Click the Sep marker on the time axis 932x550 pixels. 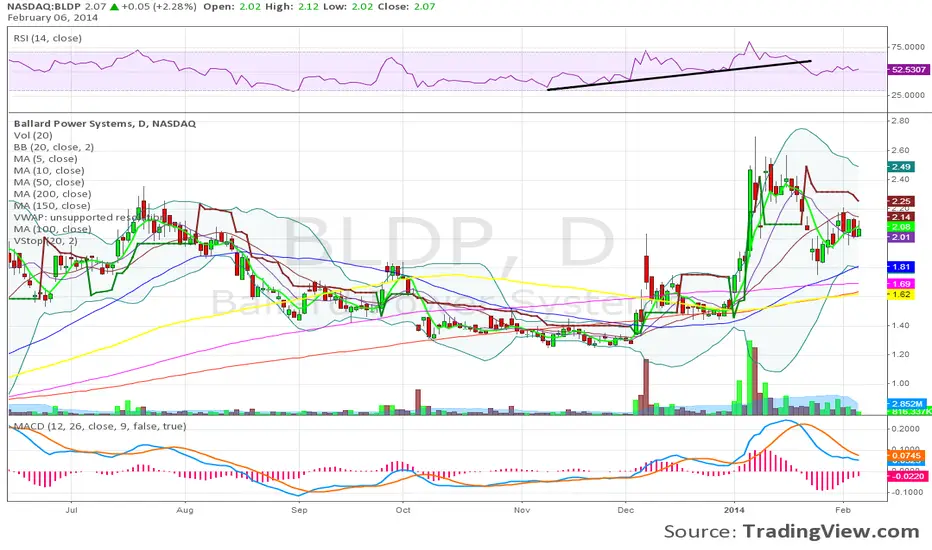coord(299,510)
